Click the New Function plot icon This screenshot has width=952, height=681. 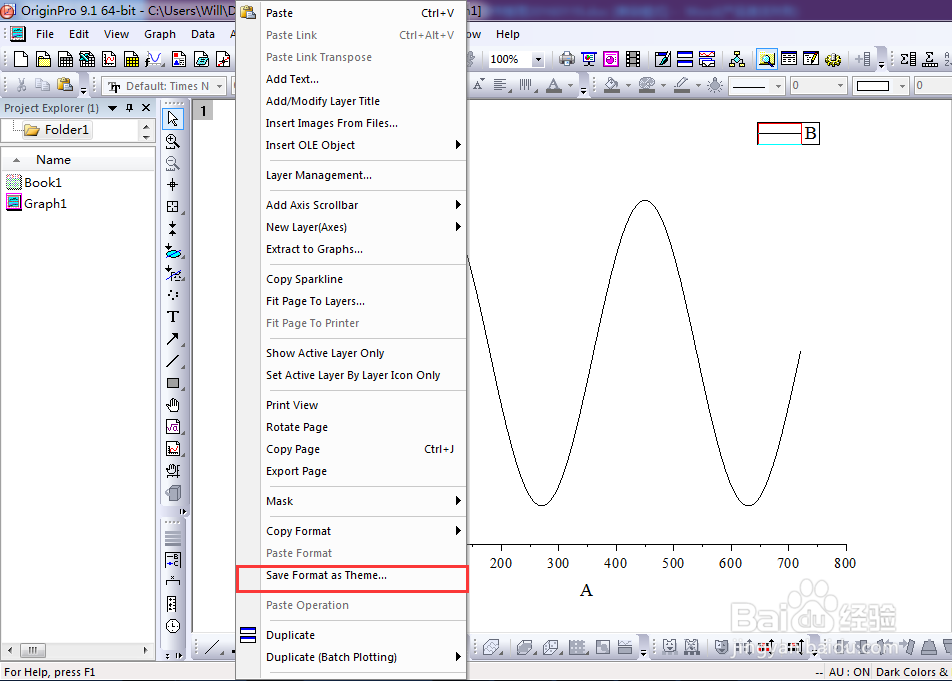tap(154, 59)
